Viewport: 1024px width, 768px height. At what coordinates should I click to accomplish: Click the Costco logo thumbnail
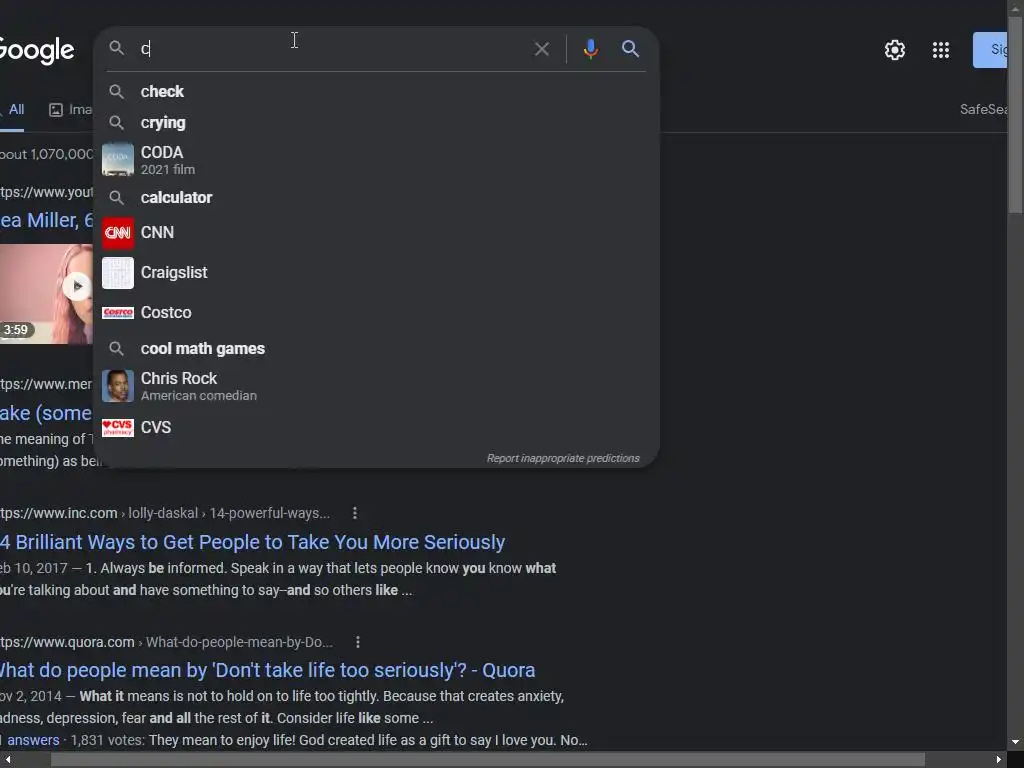118,313
